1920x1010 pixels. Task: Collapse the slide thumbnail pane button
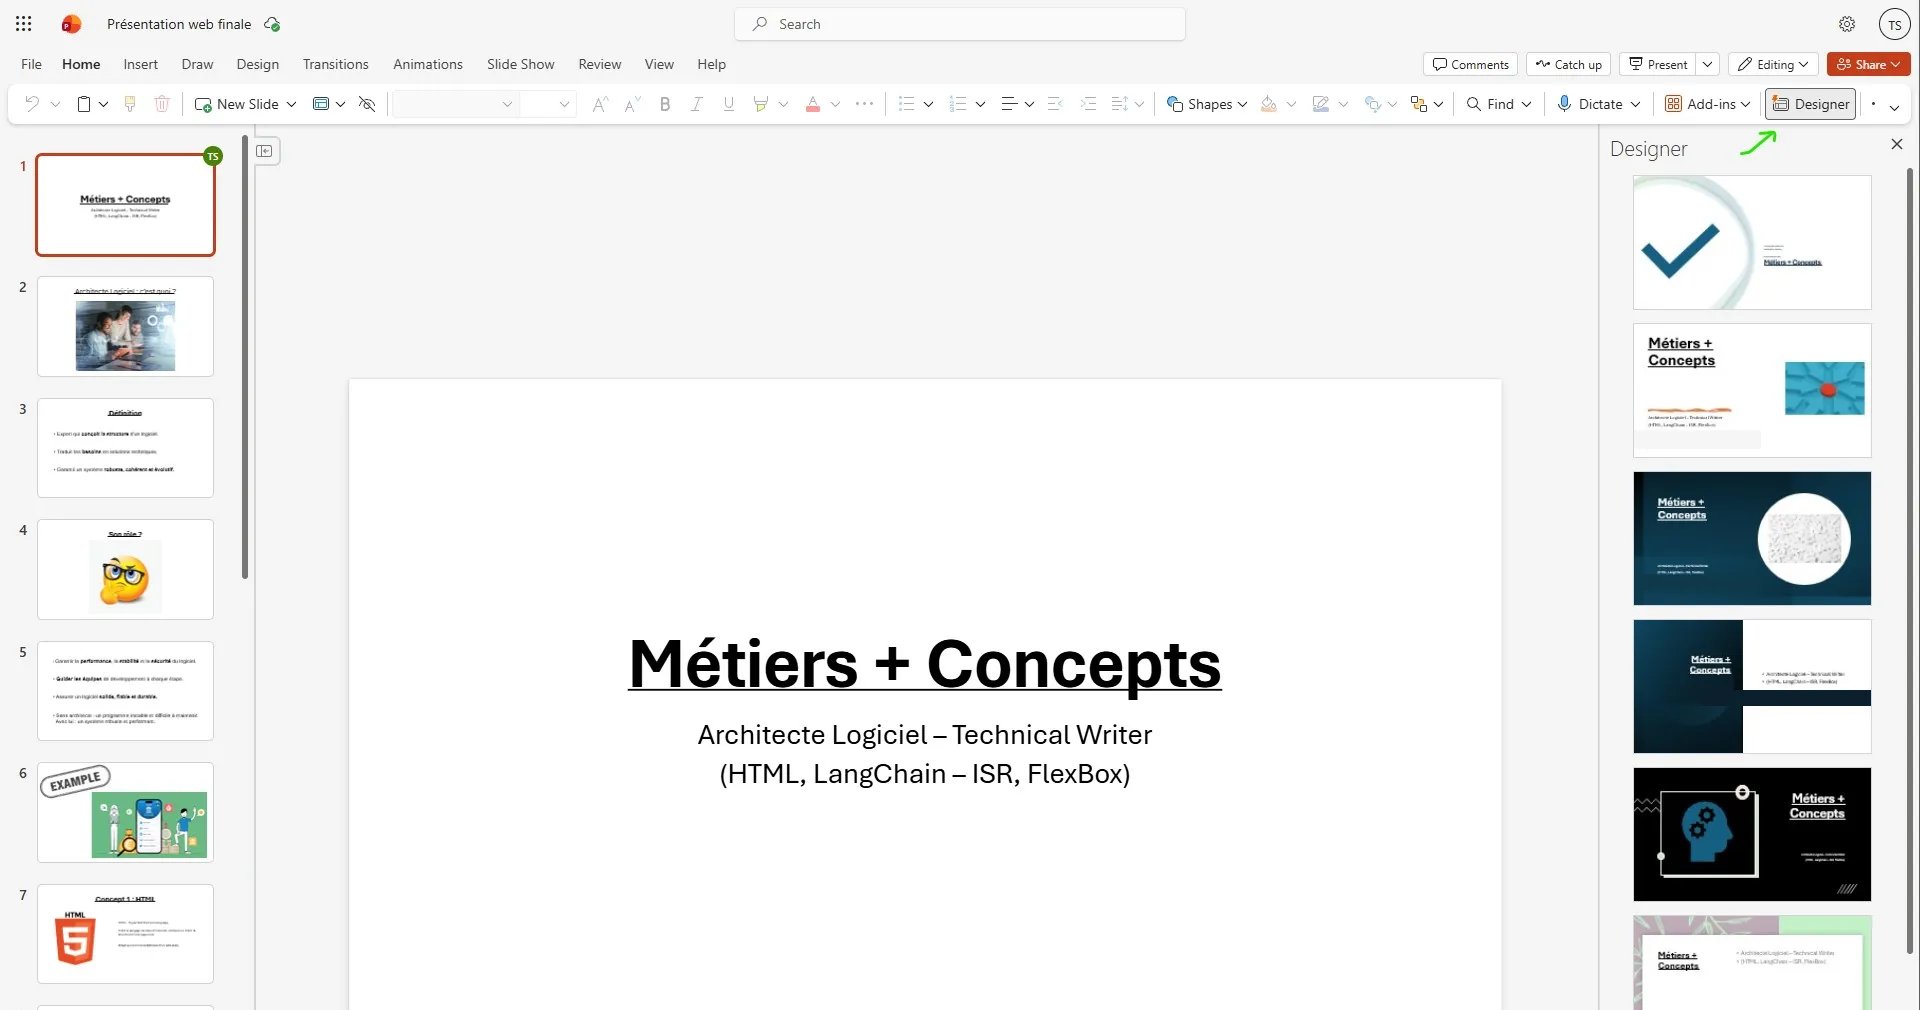coord(265,151)
